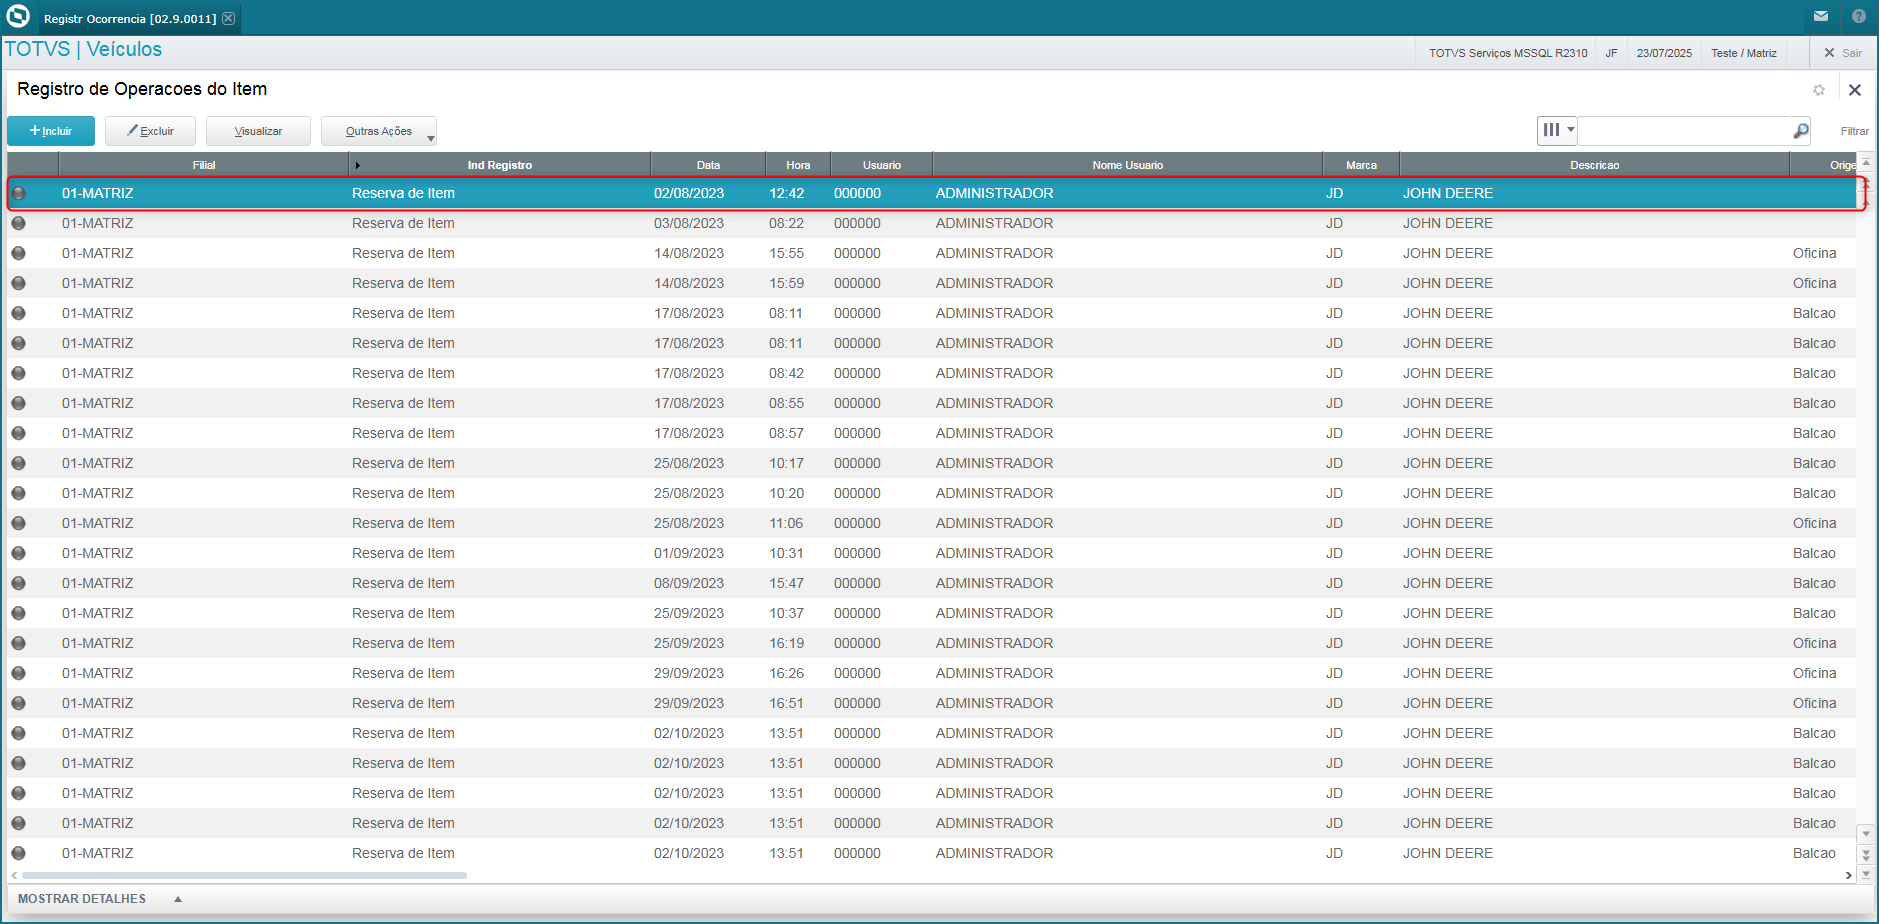Click JOHN DEERE in the 12:42 row
The height and width of the screenshot is (924, 1879).
[1447, 193]
